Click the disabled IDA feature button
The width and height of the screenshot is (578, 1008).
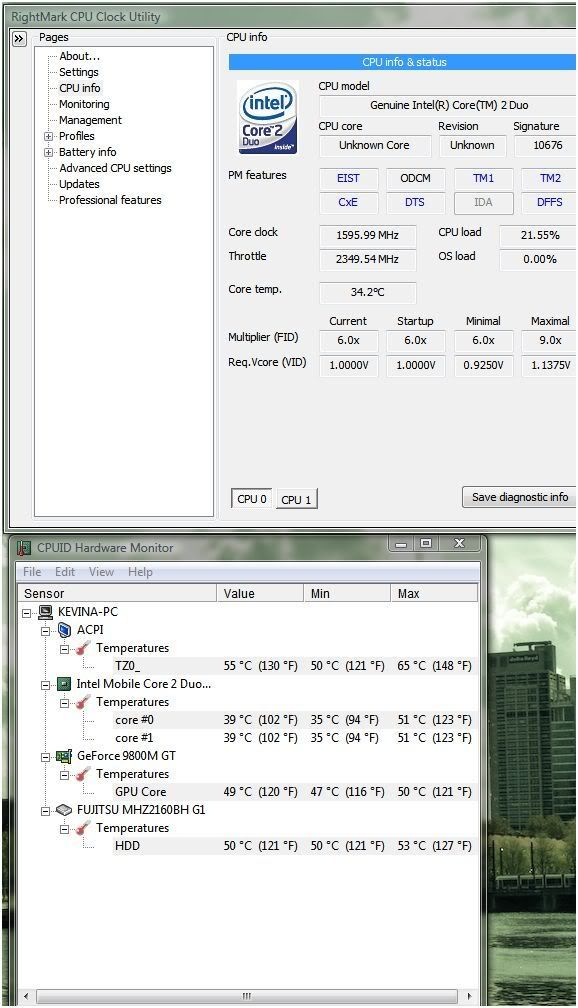[x=483, y=202]
